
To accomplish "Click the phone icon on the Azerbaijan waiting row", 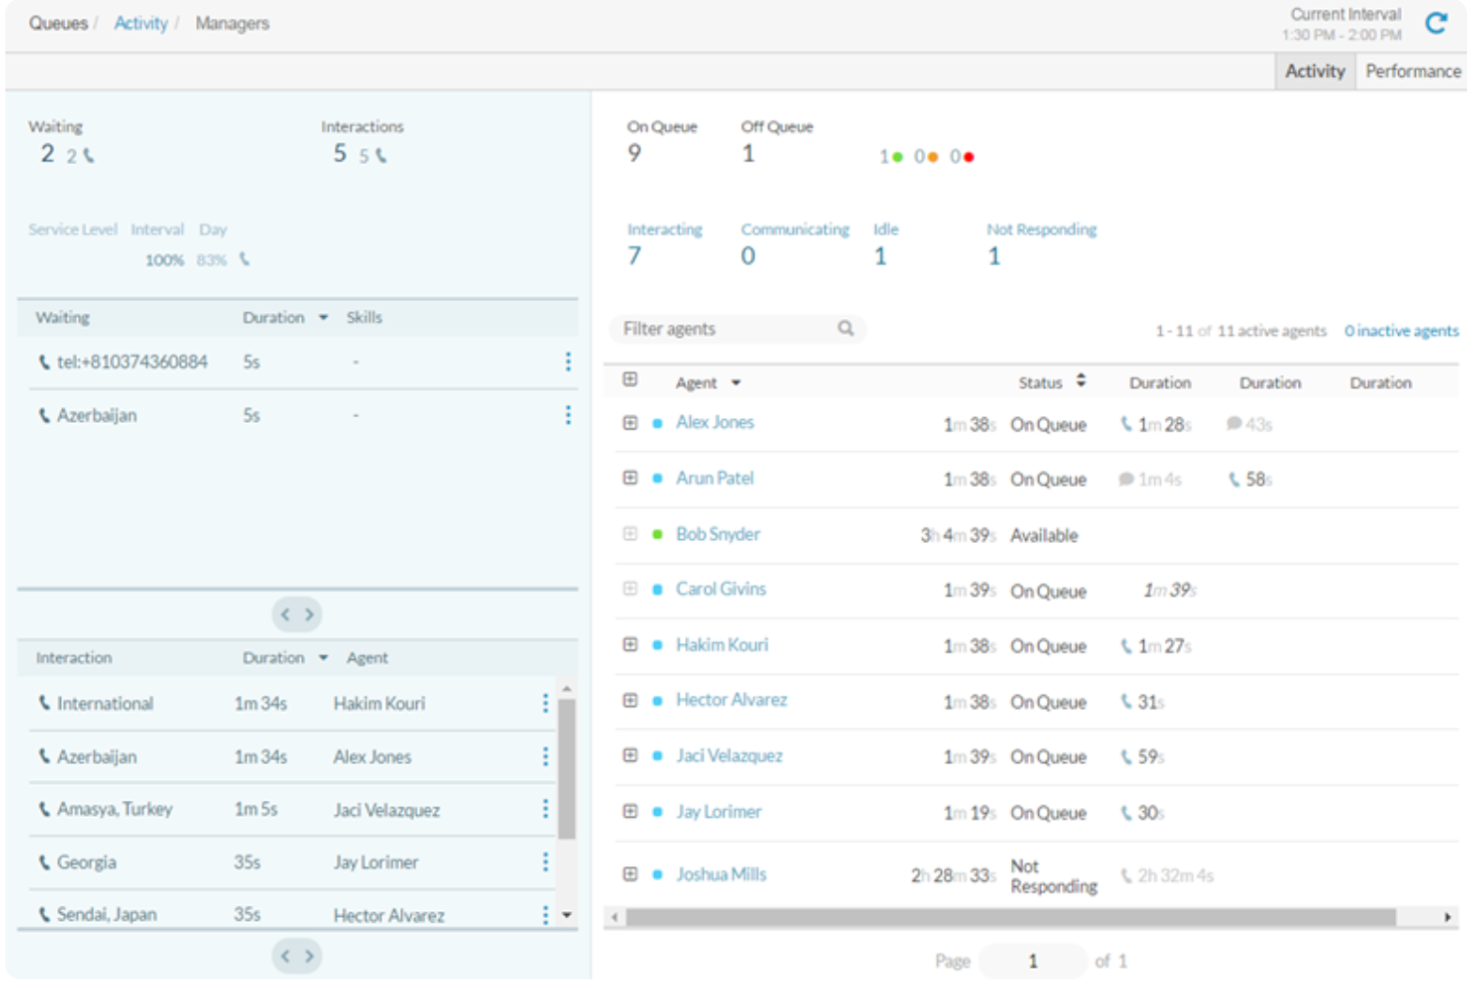I will pyautogui.click(x=43, y=415).
